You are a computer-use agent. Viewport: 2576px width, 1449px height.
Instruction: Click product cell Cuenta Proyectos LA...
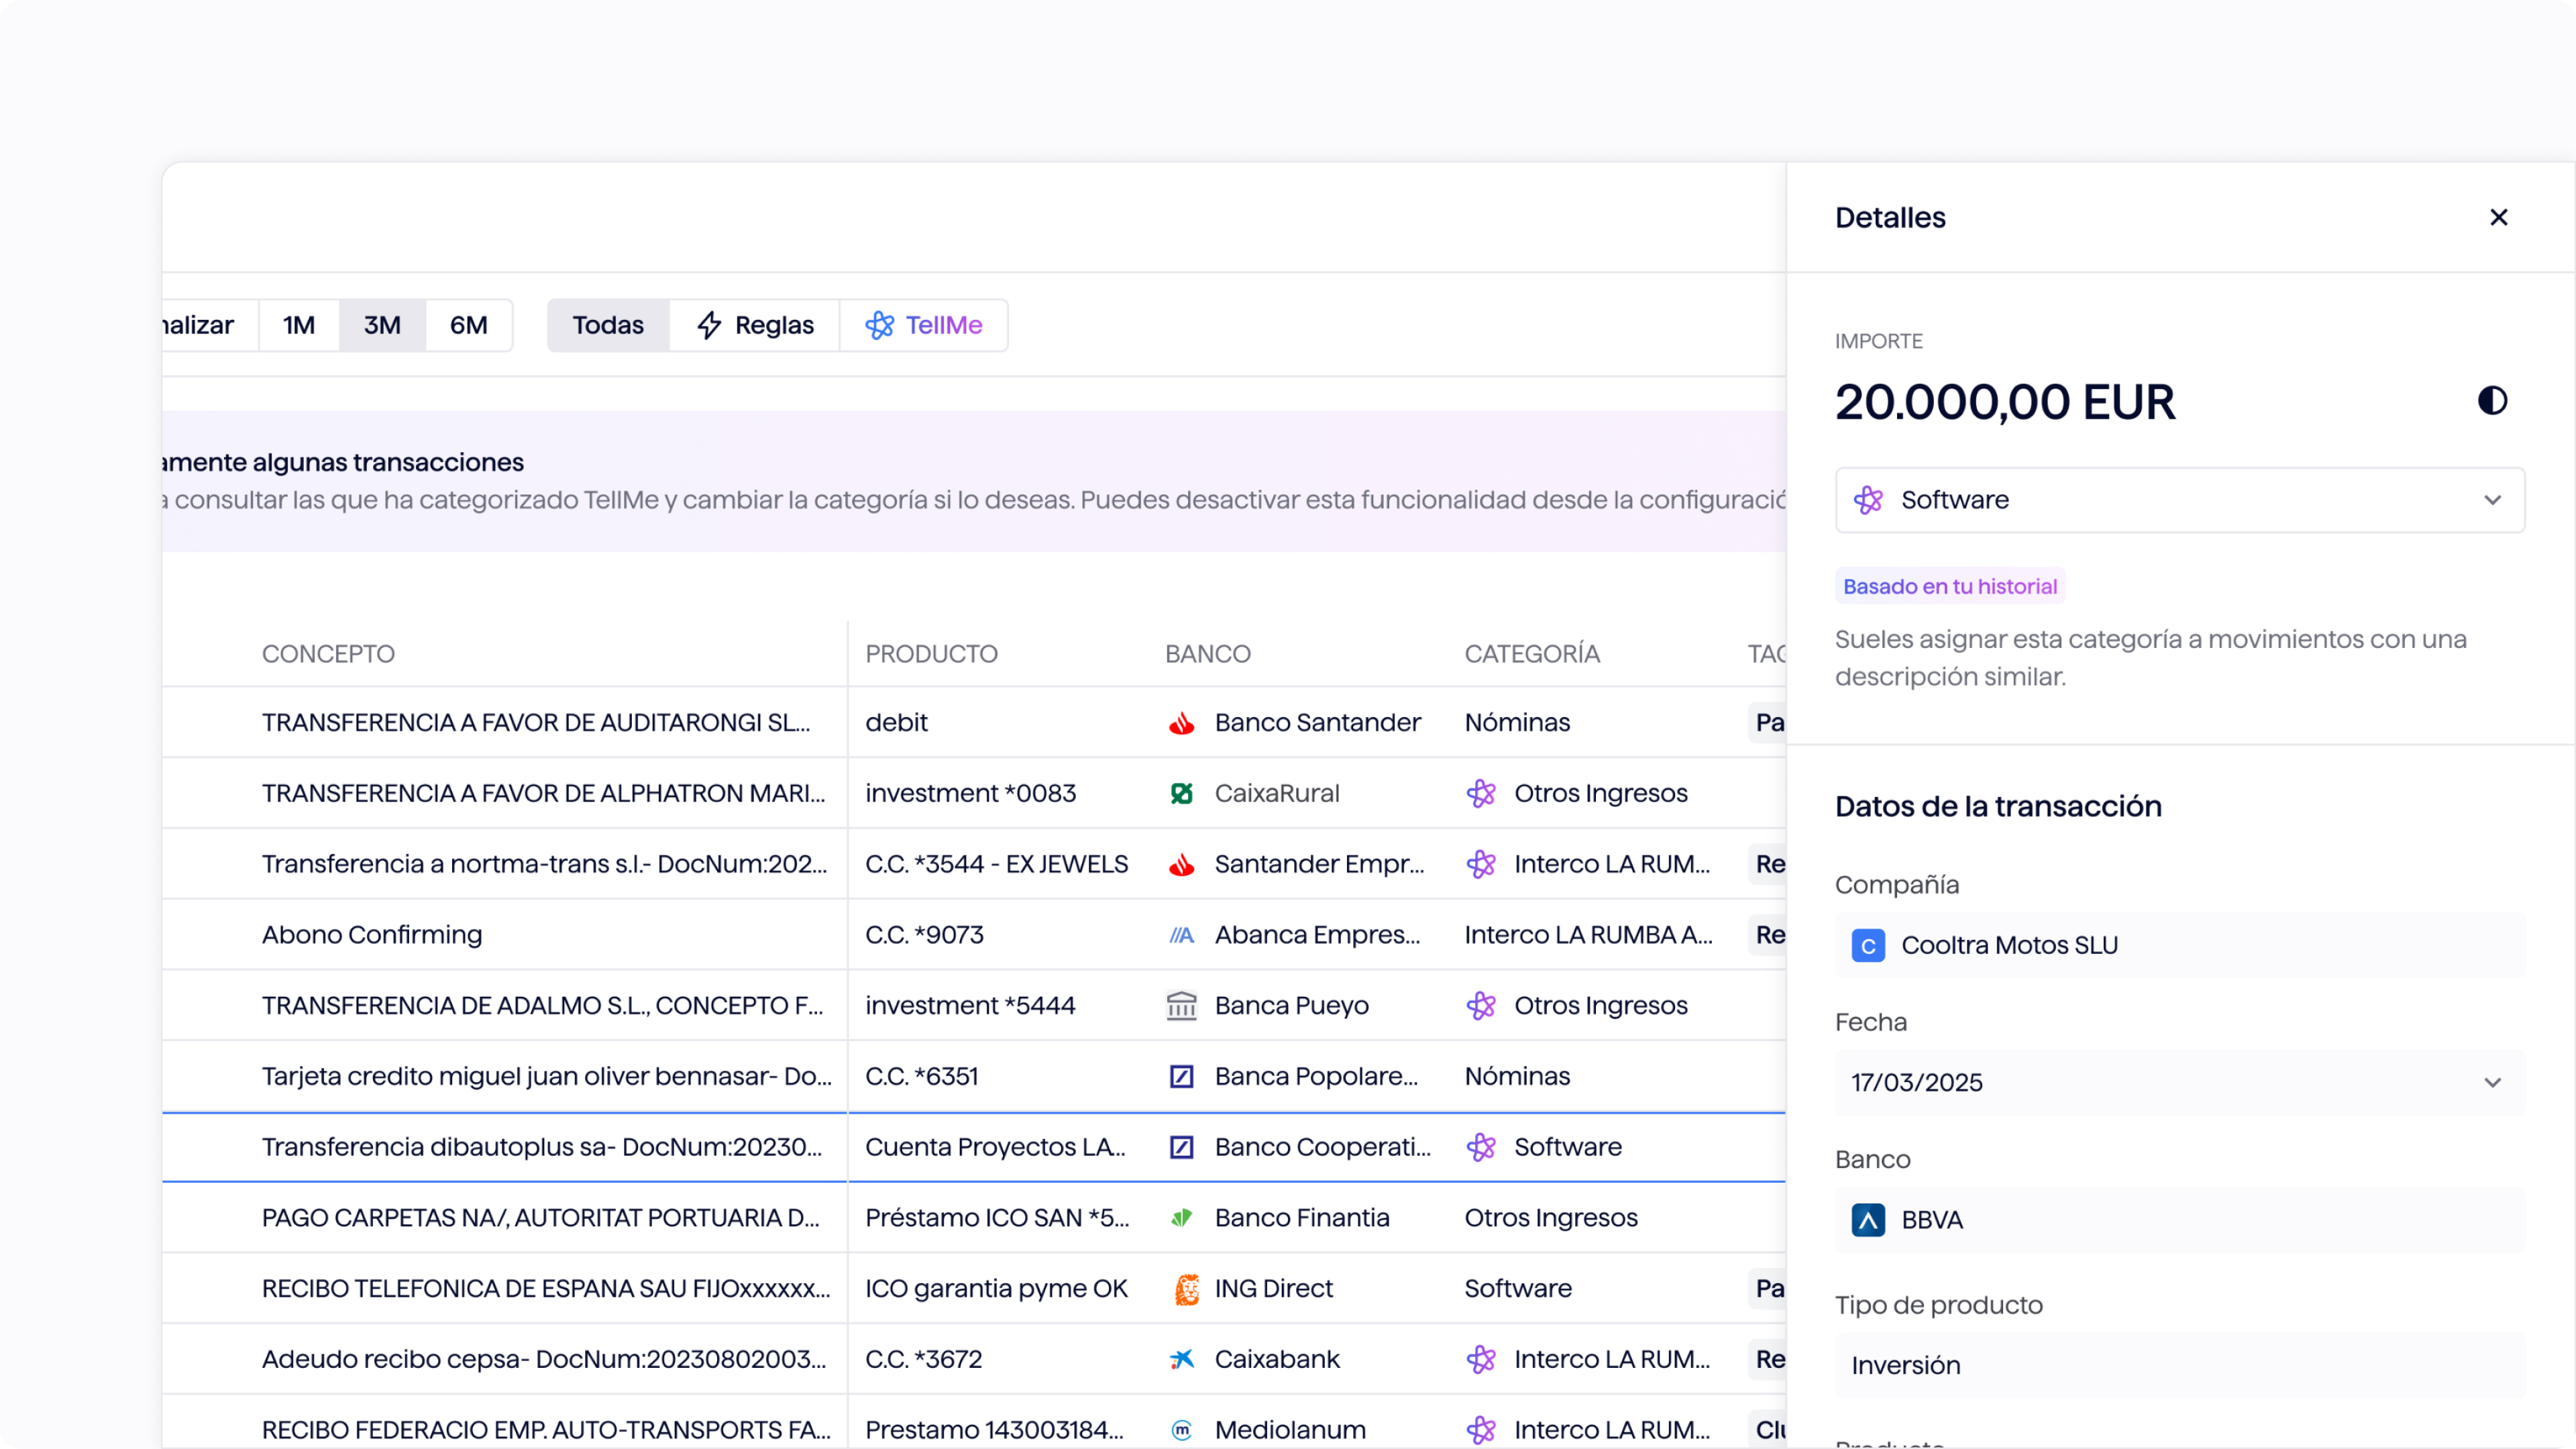pyautogui.click(x=995, y=1147)
